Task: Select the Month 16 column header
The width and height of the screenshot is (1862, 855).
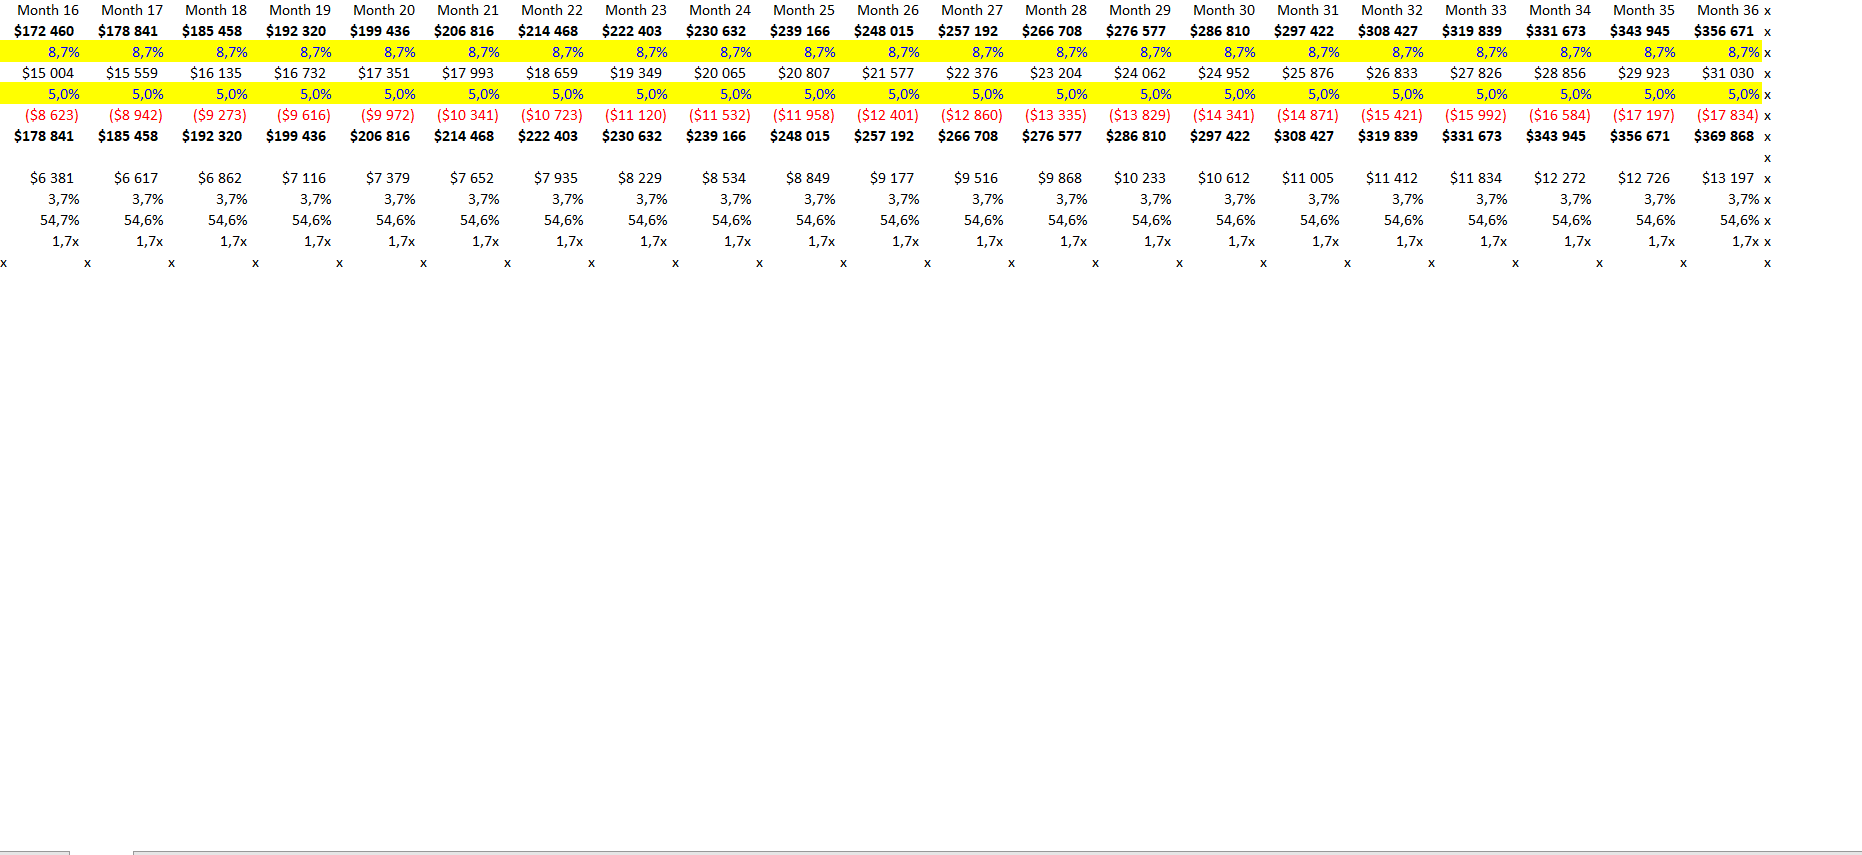Action: (x=48, y=10)
